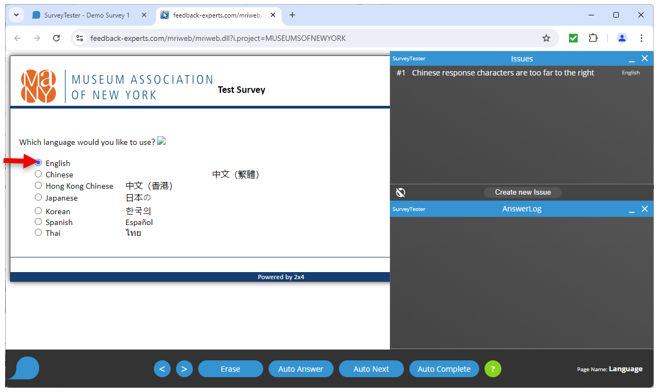This screenshot has width=657, height=392.
Task: Bookmark page with star icon
Action: [x=546, y=38]
